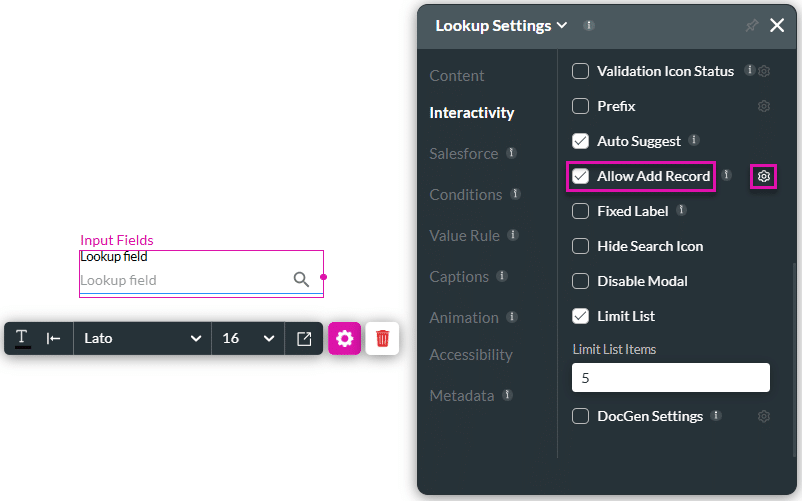Viewport: 802px width, 501px height.
Task: Show info icon beside Conditions tab
Action: [516, 194]
